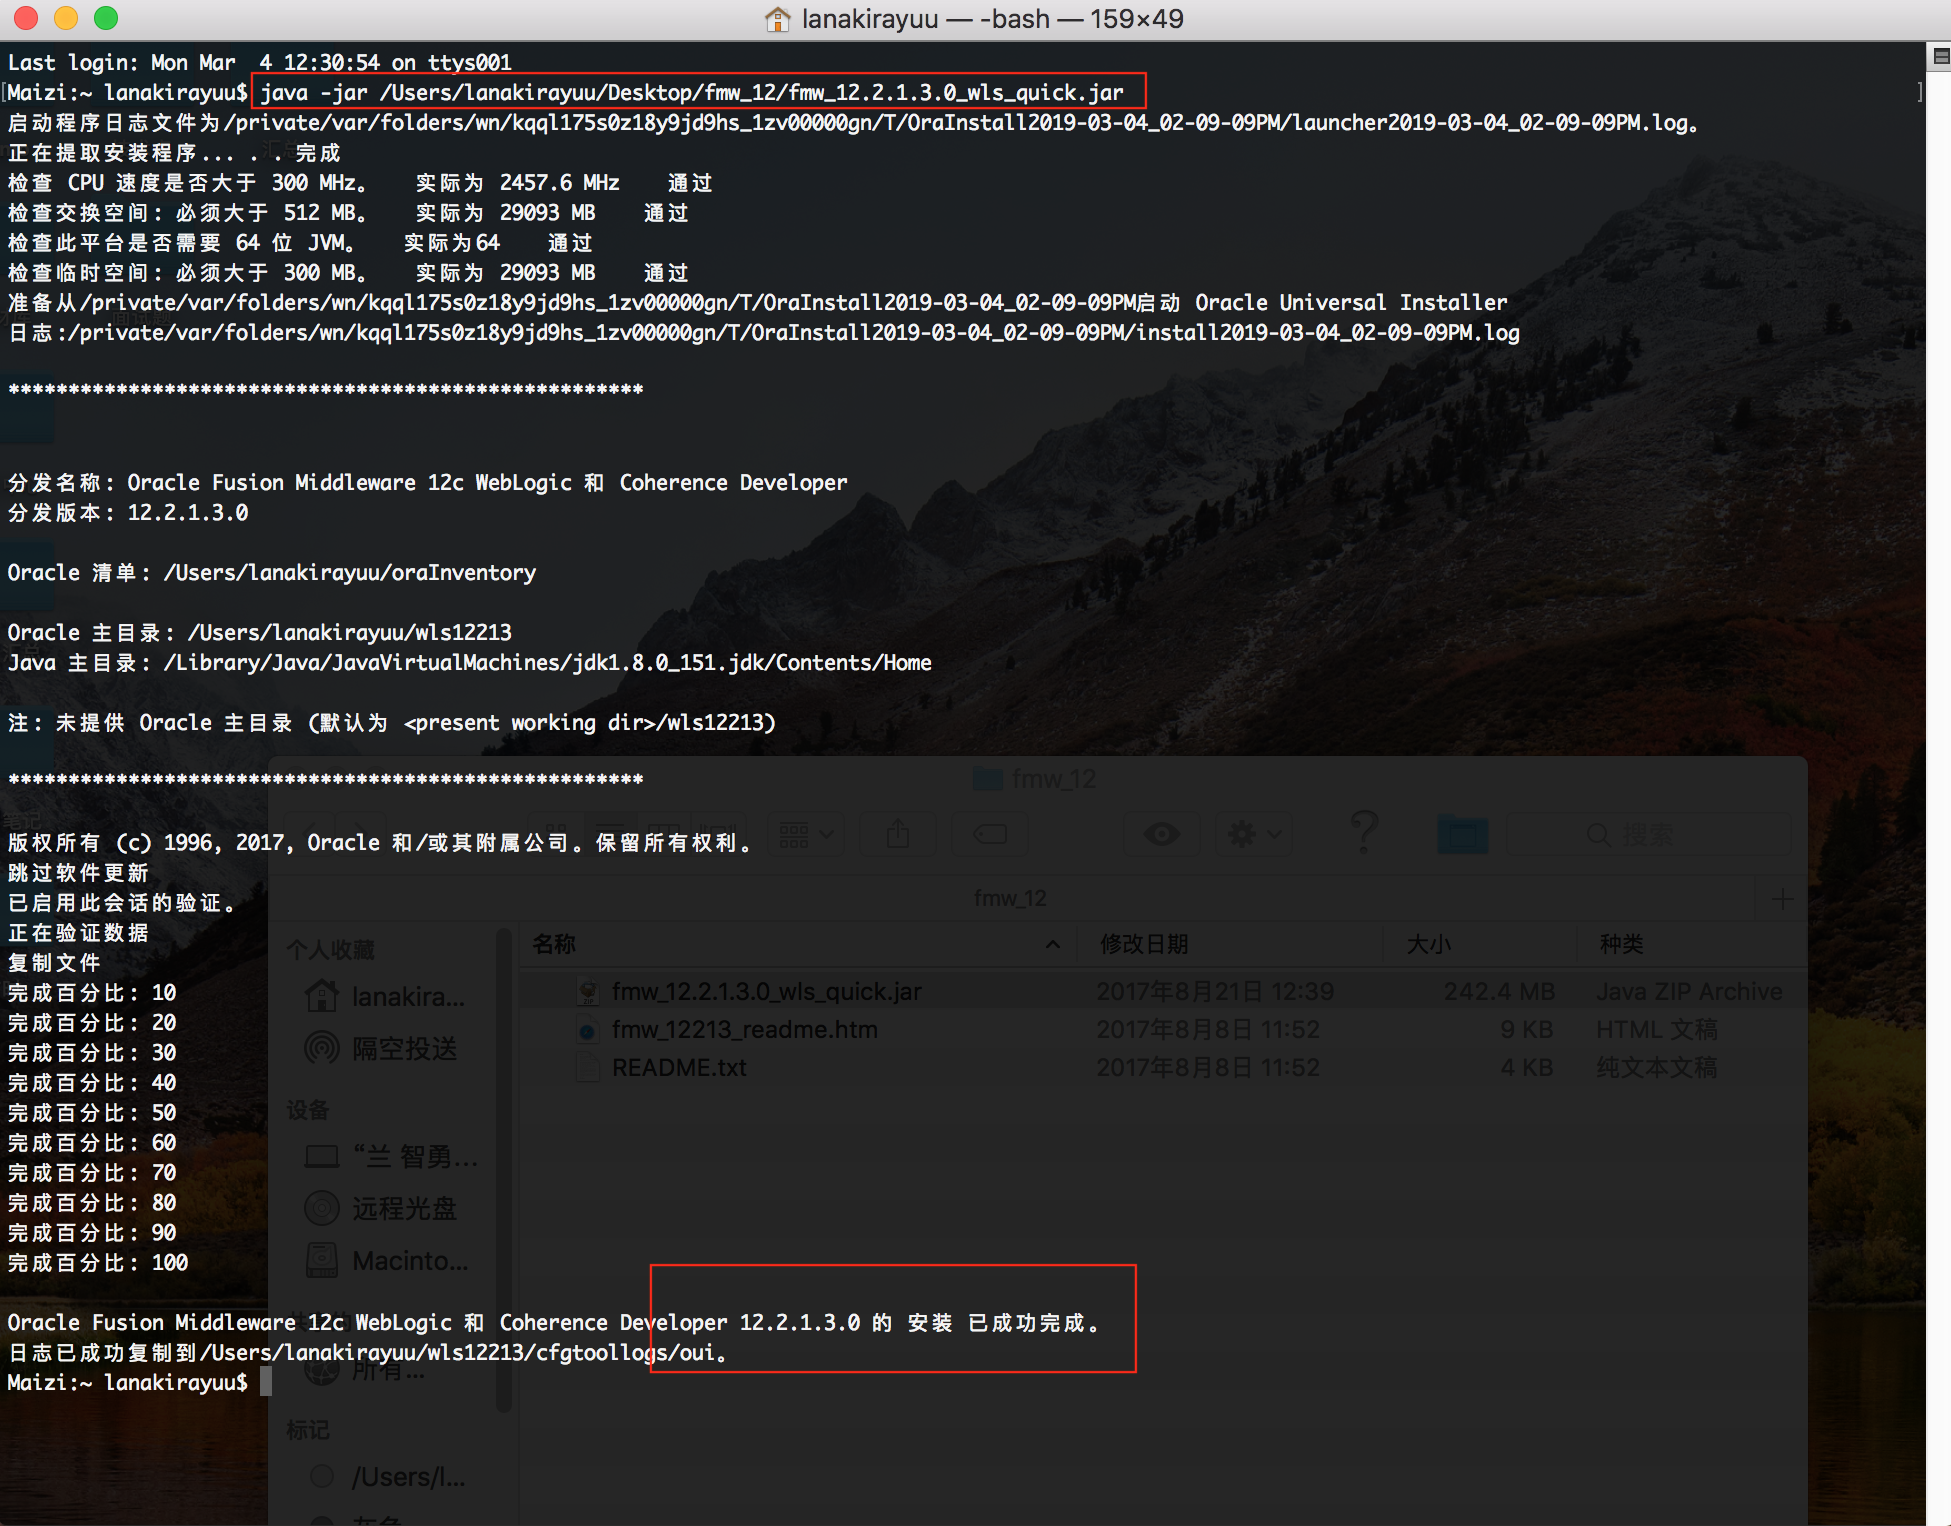This screenshot has height=1526, width=1951.
Task: Toggle the /Users/l... tag circle in sidebar
Action: 322,1476
